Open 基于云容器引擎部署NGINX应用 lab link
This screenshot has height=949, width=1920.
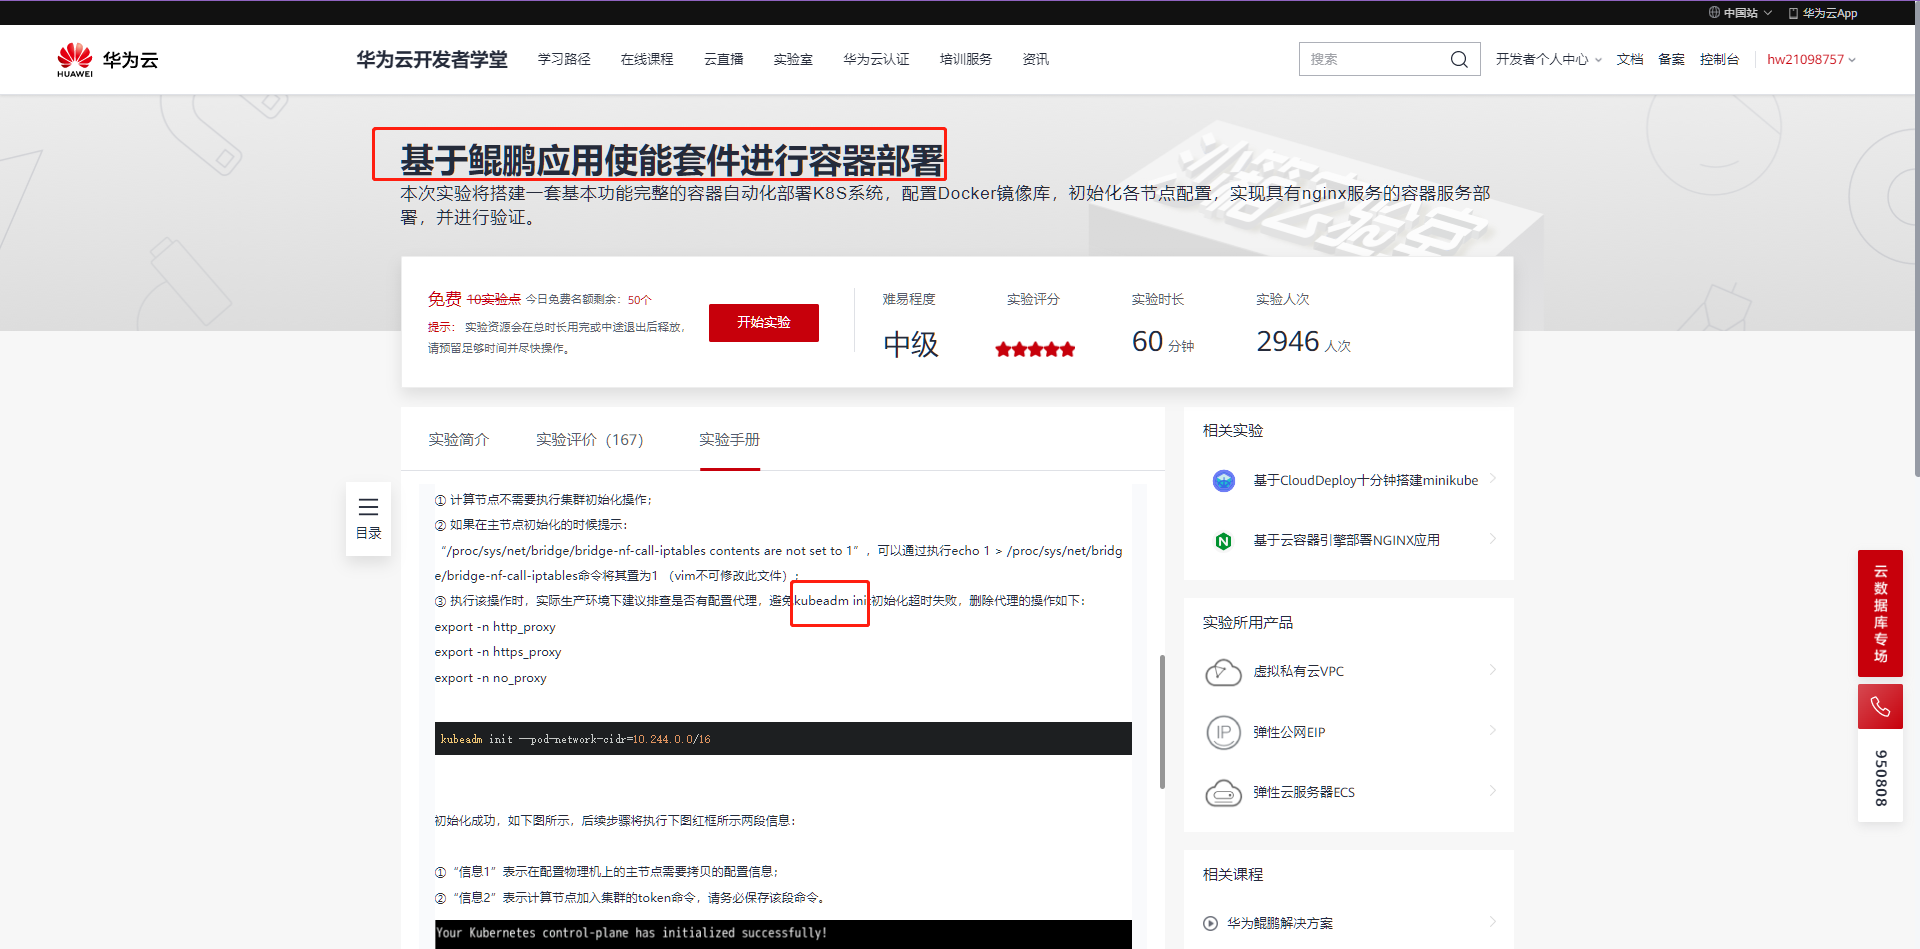point(1347,541)
